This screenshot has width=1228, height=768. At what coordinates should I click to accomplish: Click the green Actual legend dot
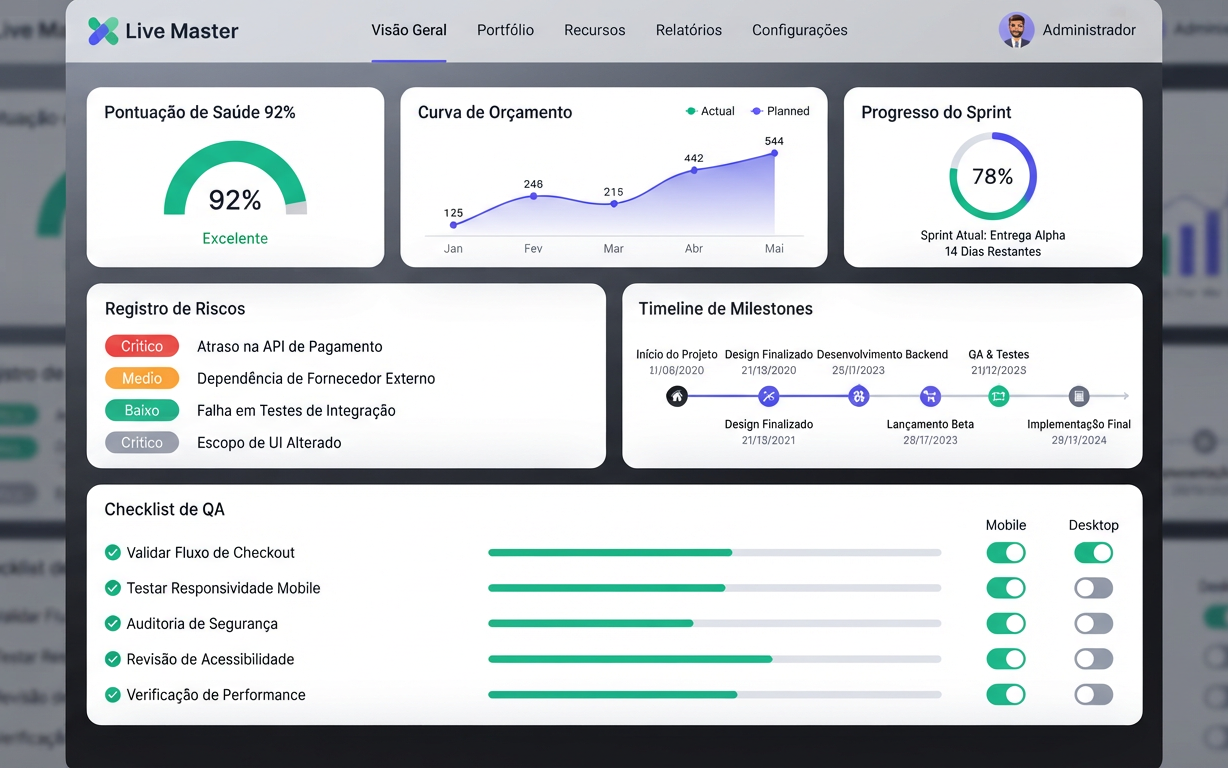(x=690, y=111)
